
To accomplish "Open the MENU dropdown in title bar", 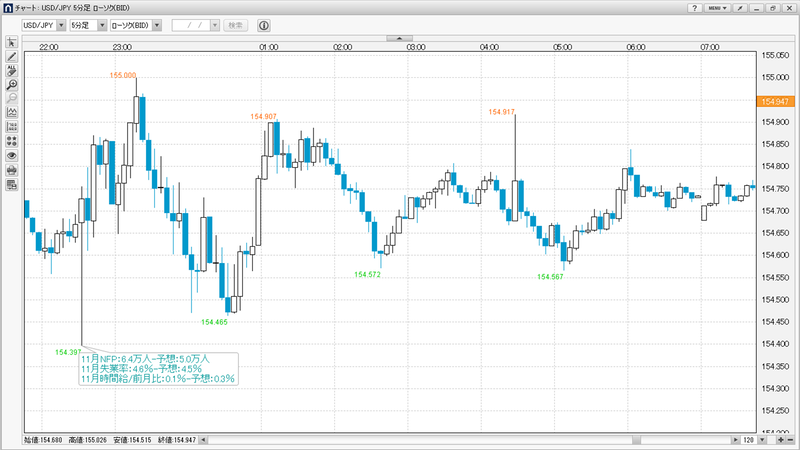I will (x=717, y=8).
